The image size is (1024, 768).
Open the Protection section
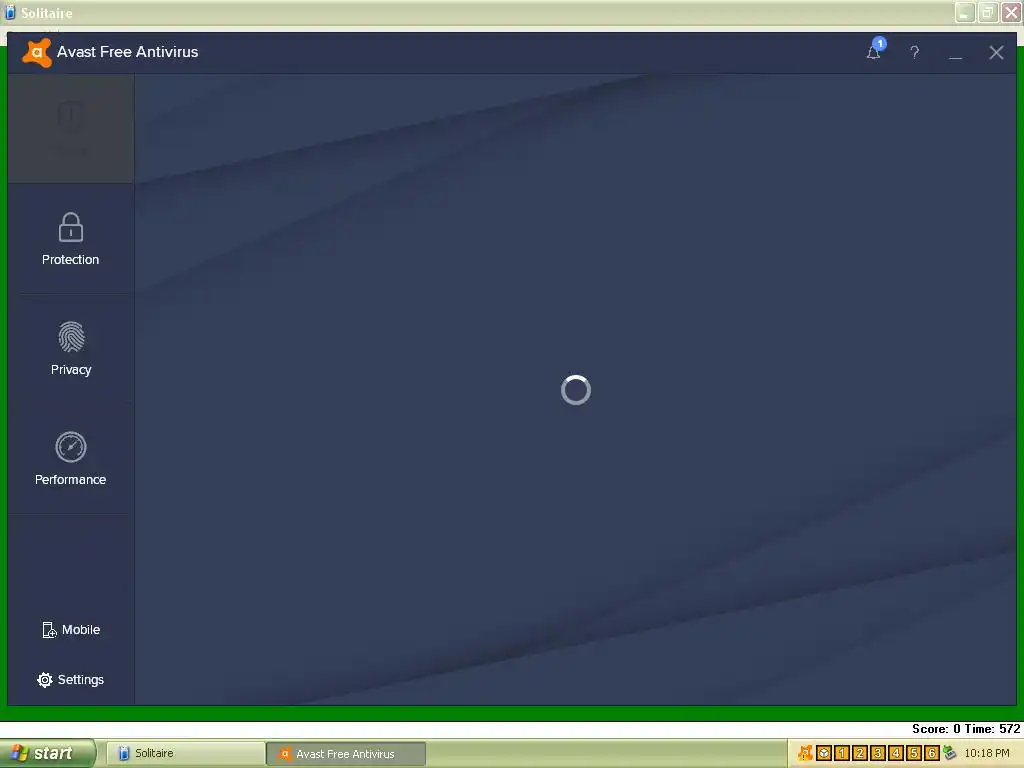(71, 239)
